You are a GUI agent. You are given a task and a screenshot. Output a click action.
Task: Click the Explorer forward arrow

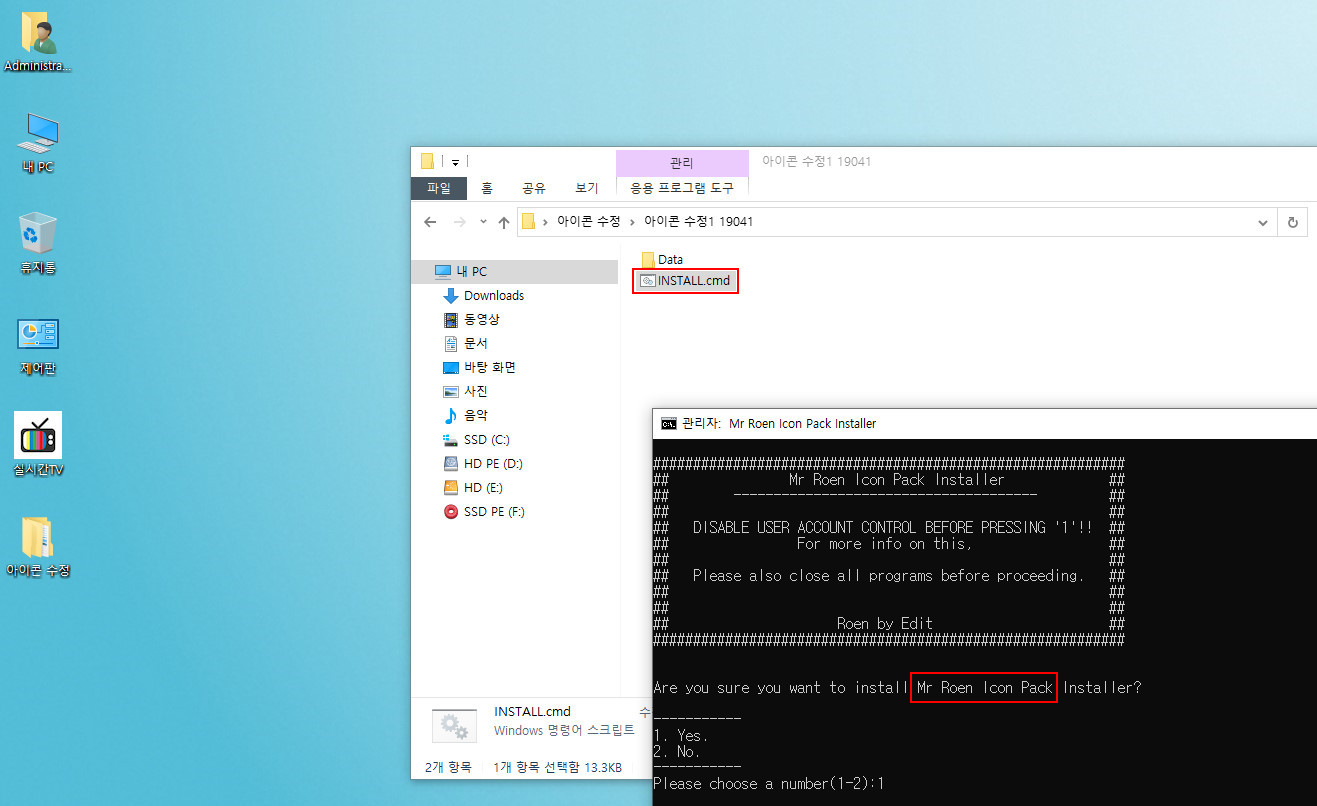[459, 222]
